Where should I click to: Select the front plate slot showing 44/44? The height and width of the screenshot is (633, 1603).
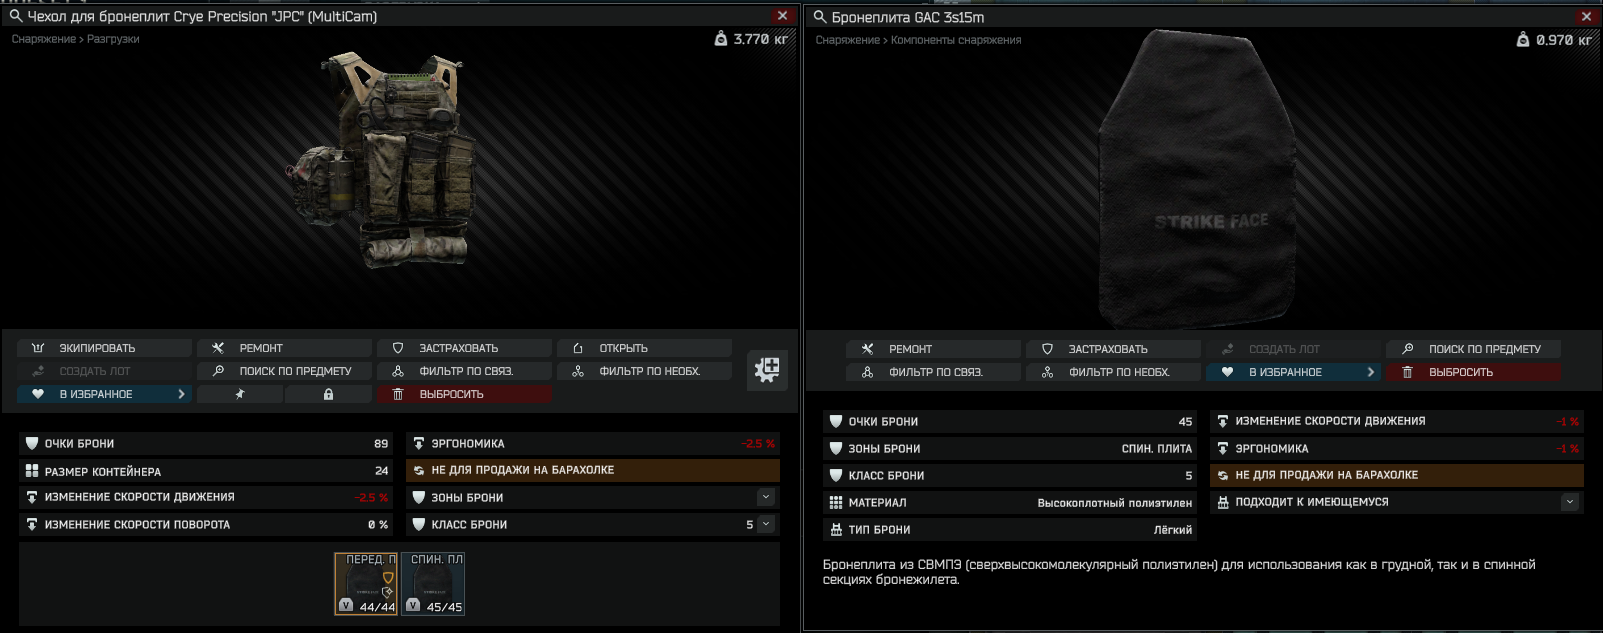pos(365,583)
